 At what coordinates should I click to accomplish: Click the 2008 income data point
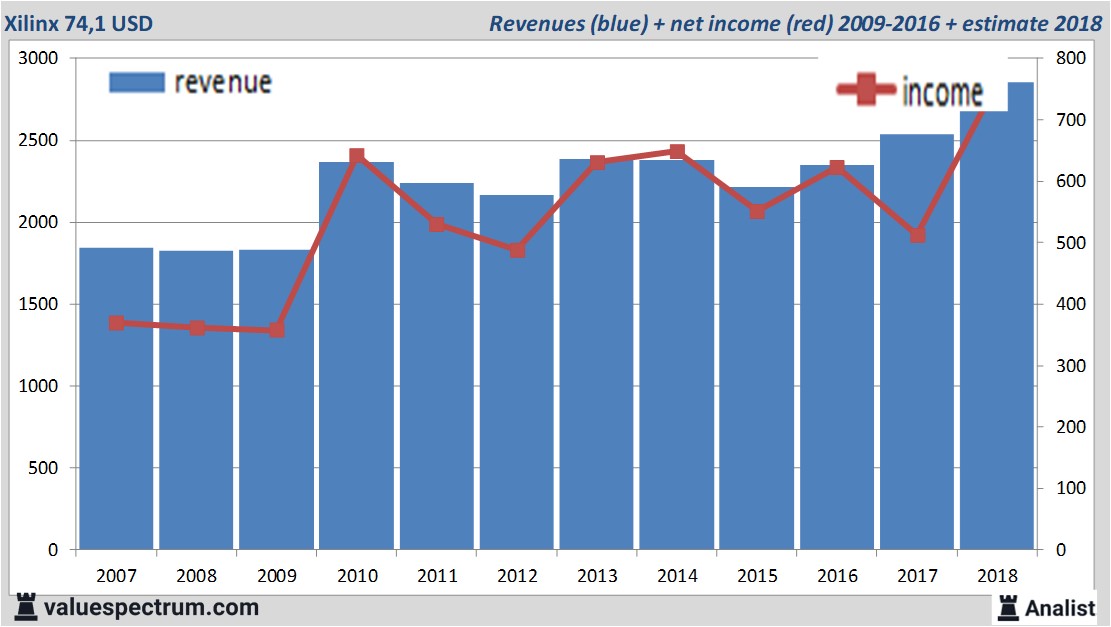198,328
